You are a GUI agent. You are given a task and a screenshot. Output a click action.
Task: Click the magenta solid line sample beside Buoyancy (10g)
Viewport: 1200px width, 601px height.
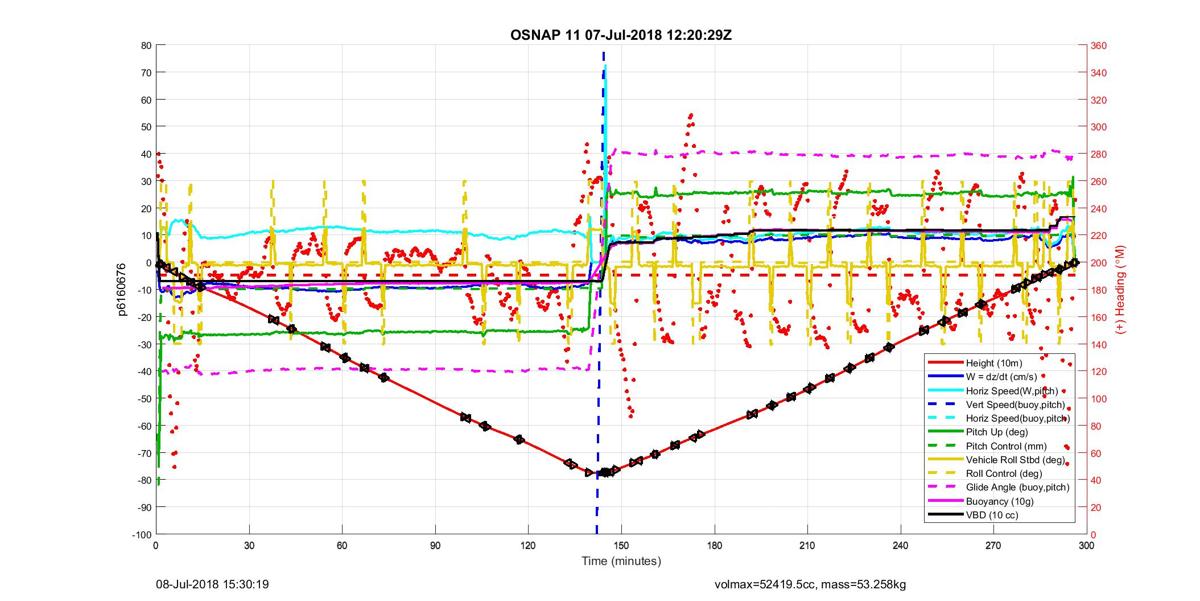945,500
